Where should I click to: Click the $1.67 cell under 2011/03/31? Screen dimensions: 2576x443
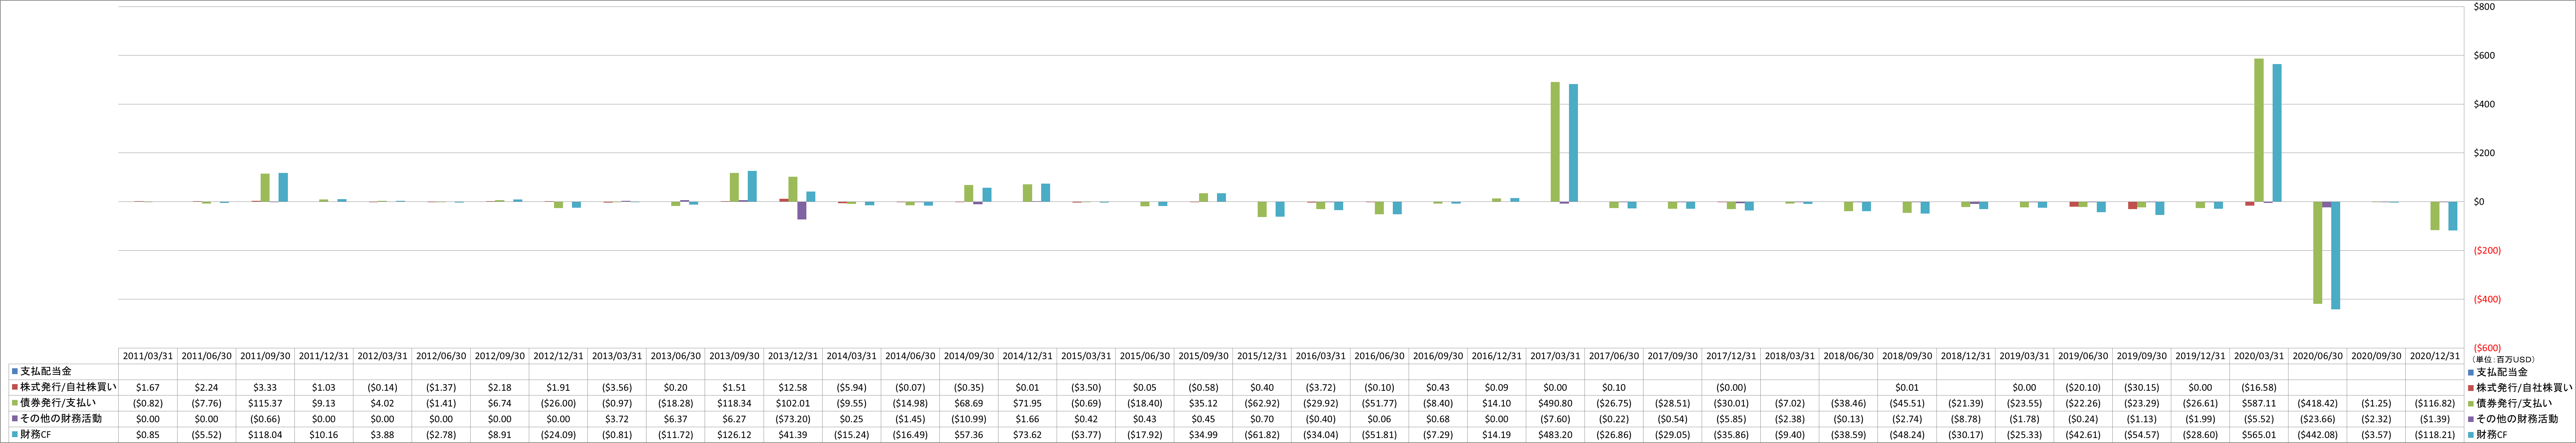(148, 387)
